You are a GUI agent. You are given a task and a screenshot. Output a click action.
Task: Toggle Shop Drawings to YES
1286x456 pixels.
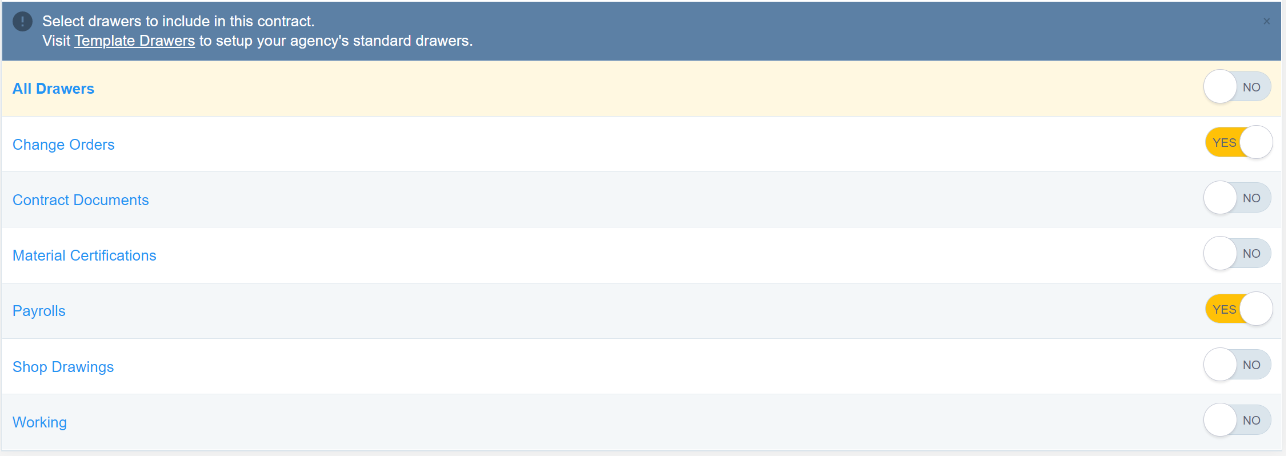(x=1237, y=366)
